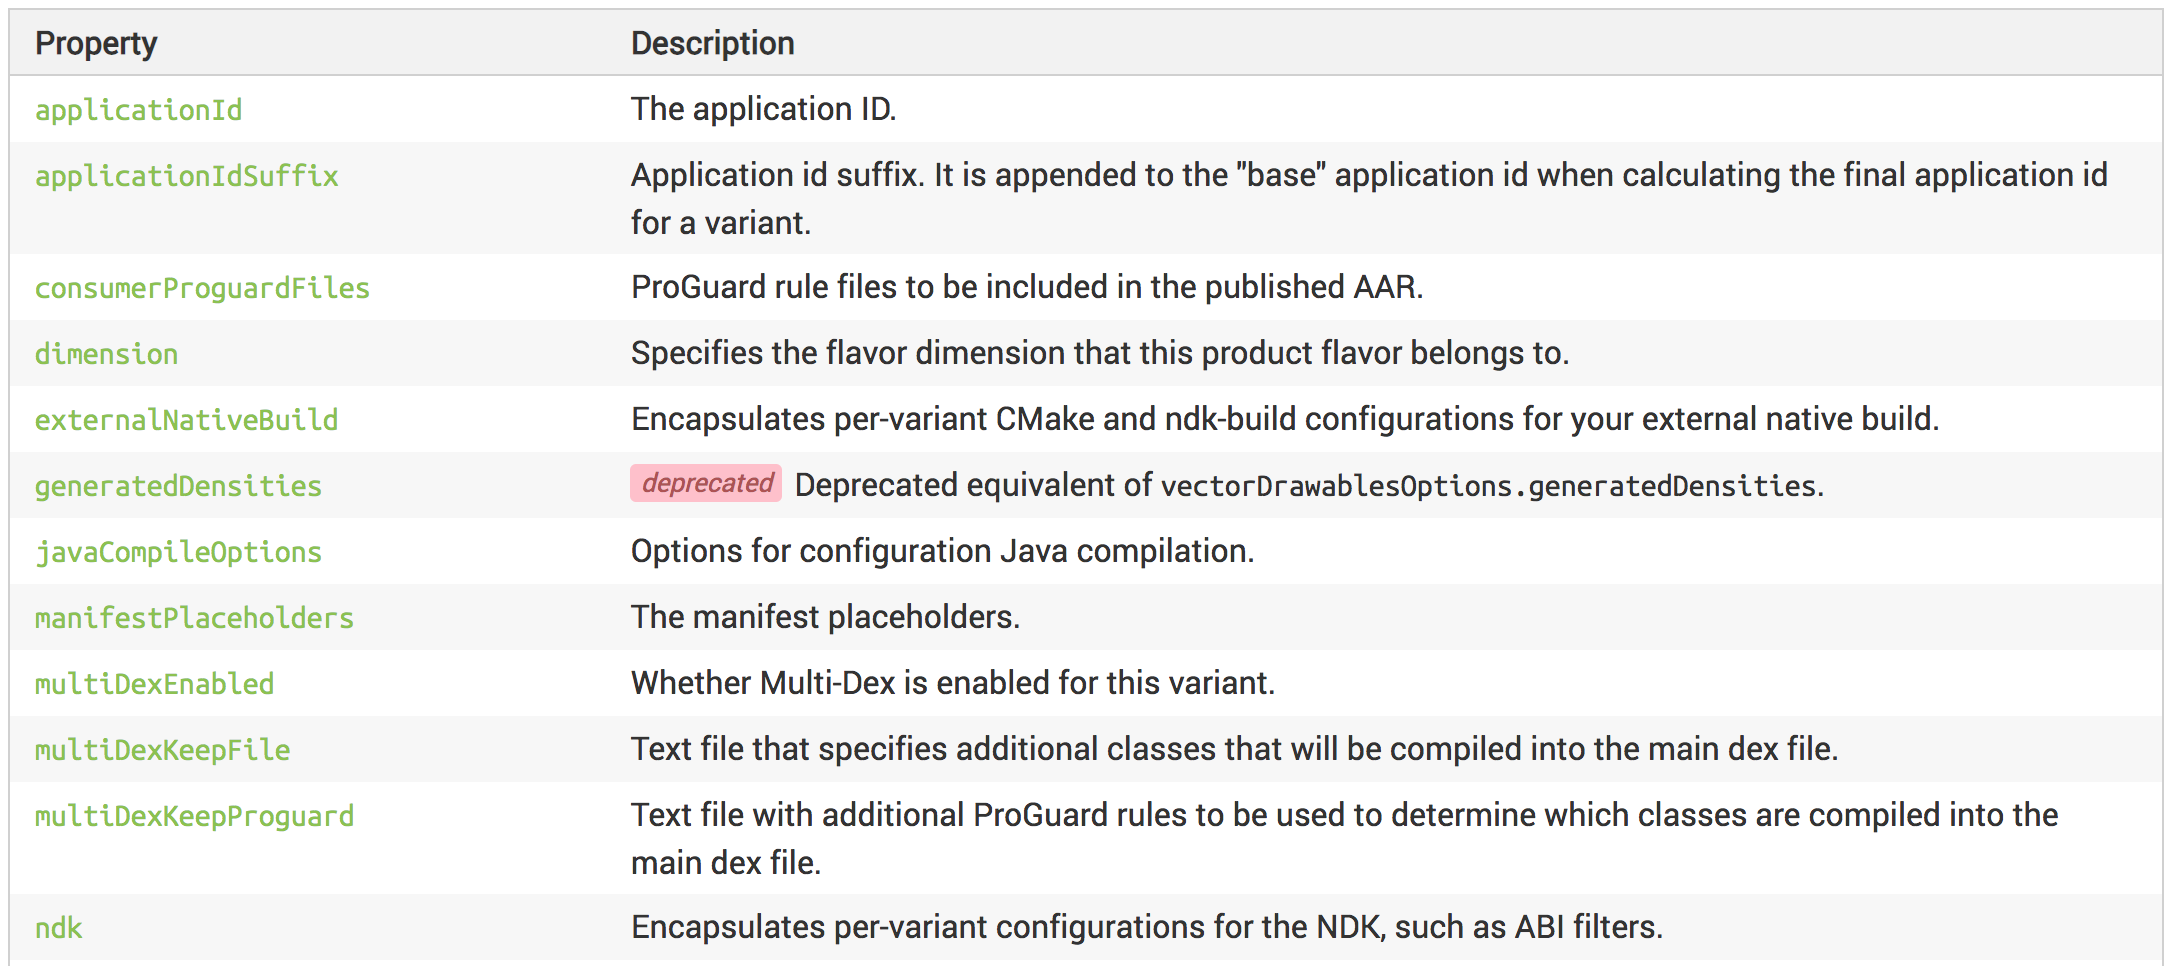This screenshot has width=2172, height=966.
Task: Click vectorDrawablesOptions.generatedDensities code text
Action: (1488, 486)
